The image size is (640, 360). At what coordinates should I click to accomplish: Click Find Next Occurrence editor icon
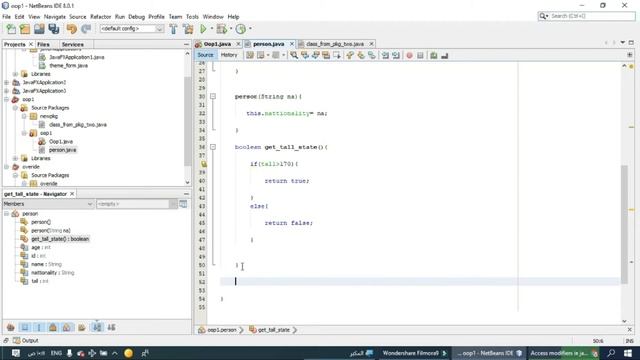[316, 55]
